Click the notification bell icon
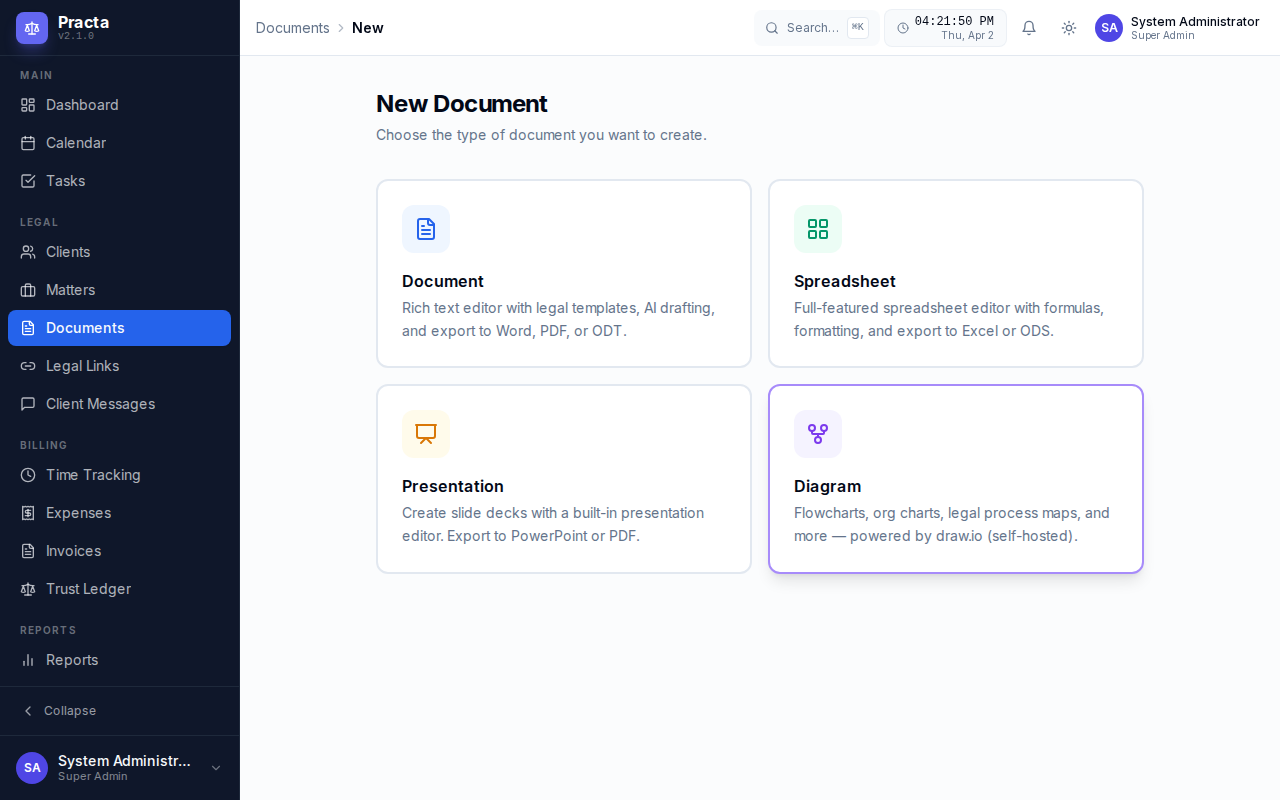Screen dimensions: 1280x800 tap(1028, 27)
